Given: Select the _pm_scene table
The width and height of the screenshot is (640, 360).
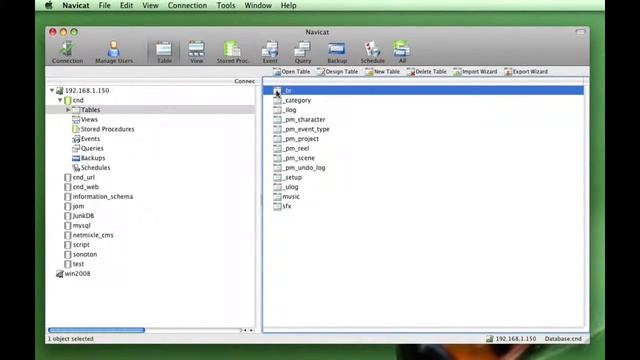Looking at the screenshot, I should pyautogui.click(x=294, y=158).
